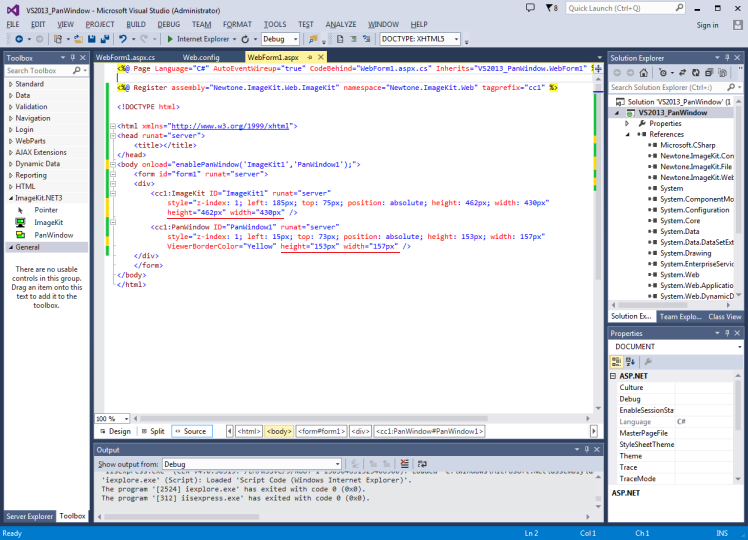The width and height of the screenshot is (748, 540).
Task: Toggle the WebForm1.aspx tab pin
Action: (x=310, y=57)
